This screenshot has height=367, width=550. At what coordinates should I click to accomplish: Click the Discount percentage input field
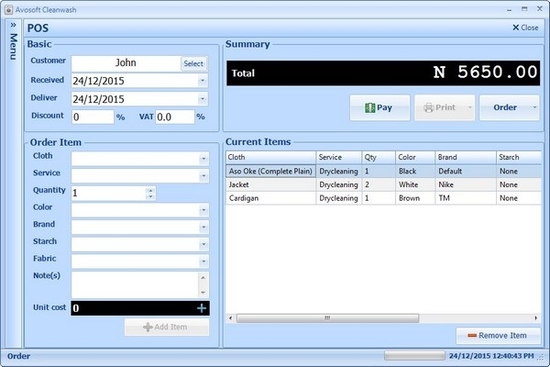point(93,117)
